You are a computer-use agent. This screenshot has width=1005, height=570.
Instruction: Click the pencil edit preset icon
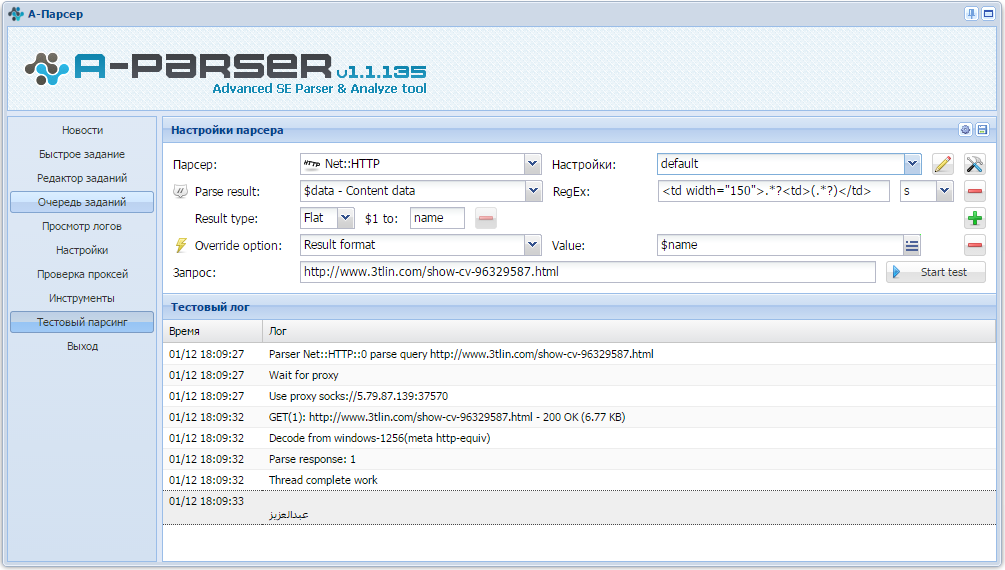[x=942, y=164]
